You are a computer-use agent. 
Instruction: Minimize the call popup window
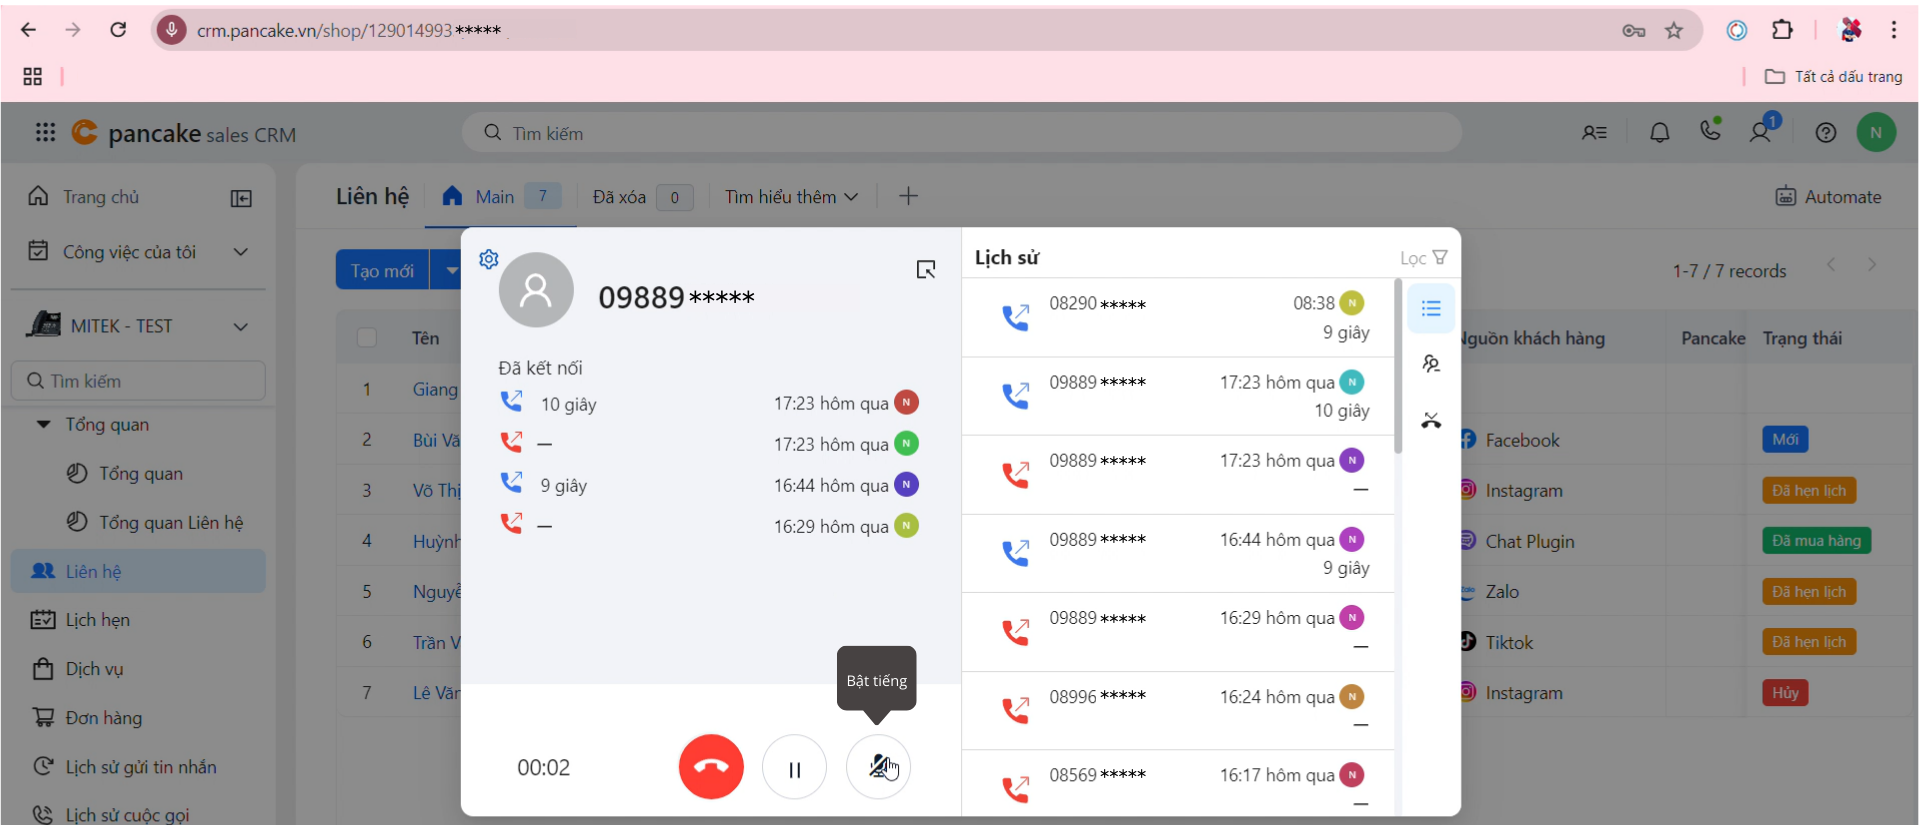[926, 269]
